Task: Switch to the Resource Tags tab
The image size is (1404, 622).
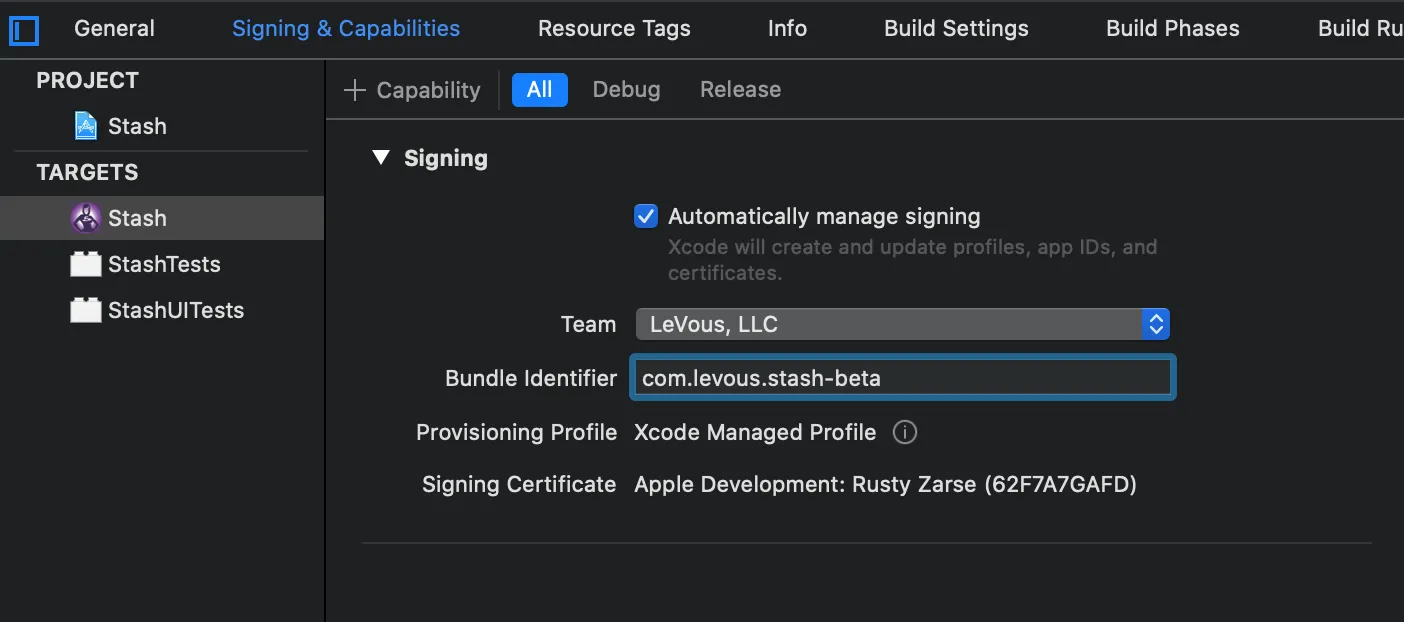Action: pyautogui.click(x=614, y=28)
